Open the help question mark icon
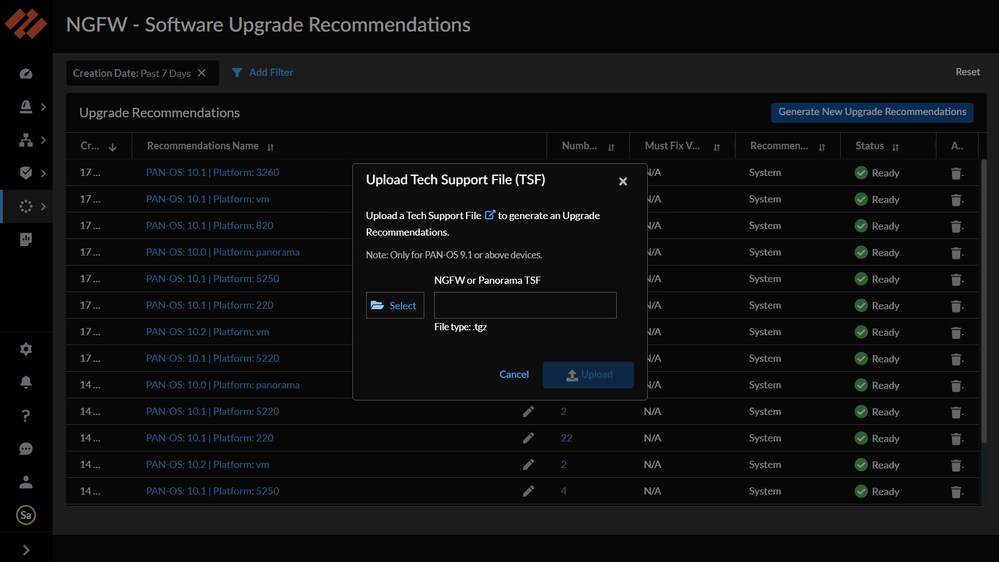This screenshot has height=562, width=999. [x=26, y=416]
